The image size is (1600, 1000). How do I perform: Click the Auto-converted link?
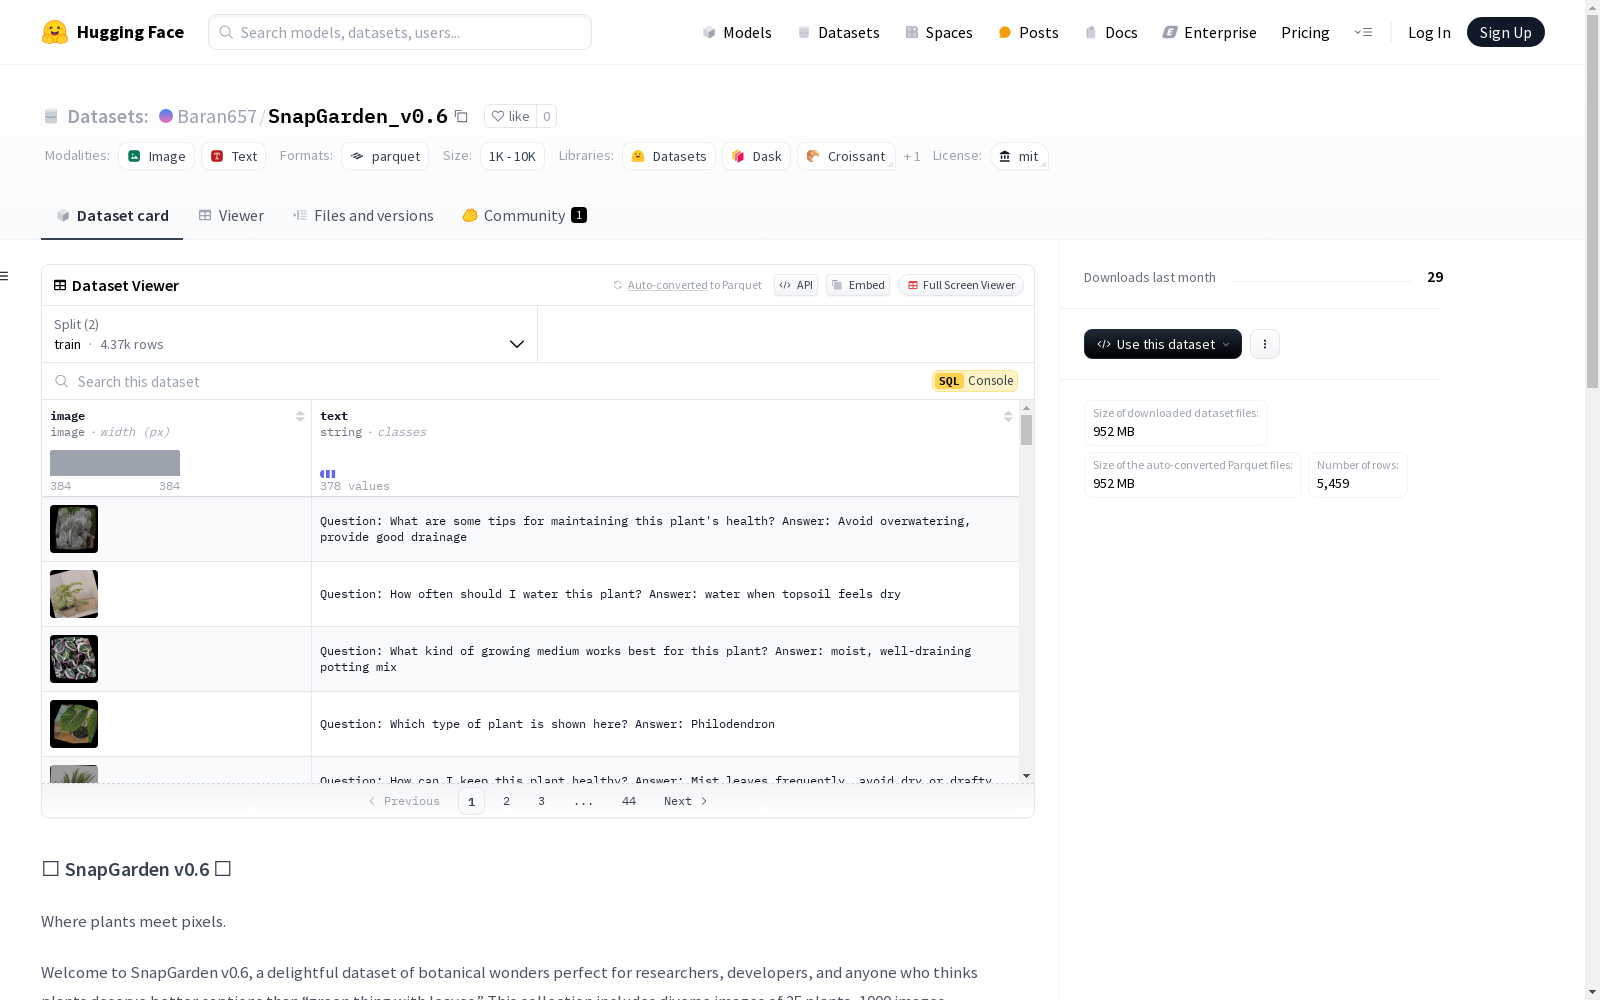667,285
